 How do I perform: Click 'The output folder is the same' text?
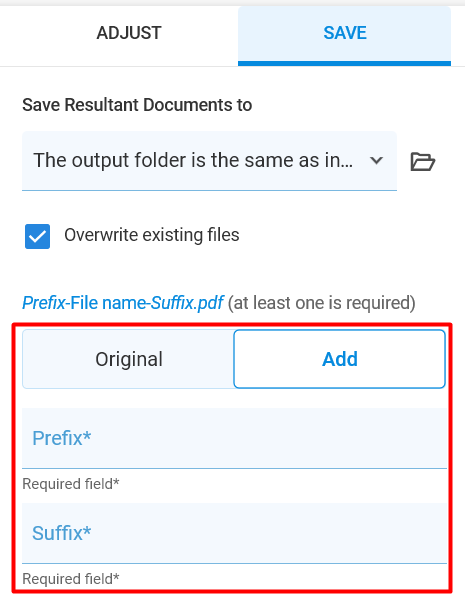tap(193, 160)
